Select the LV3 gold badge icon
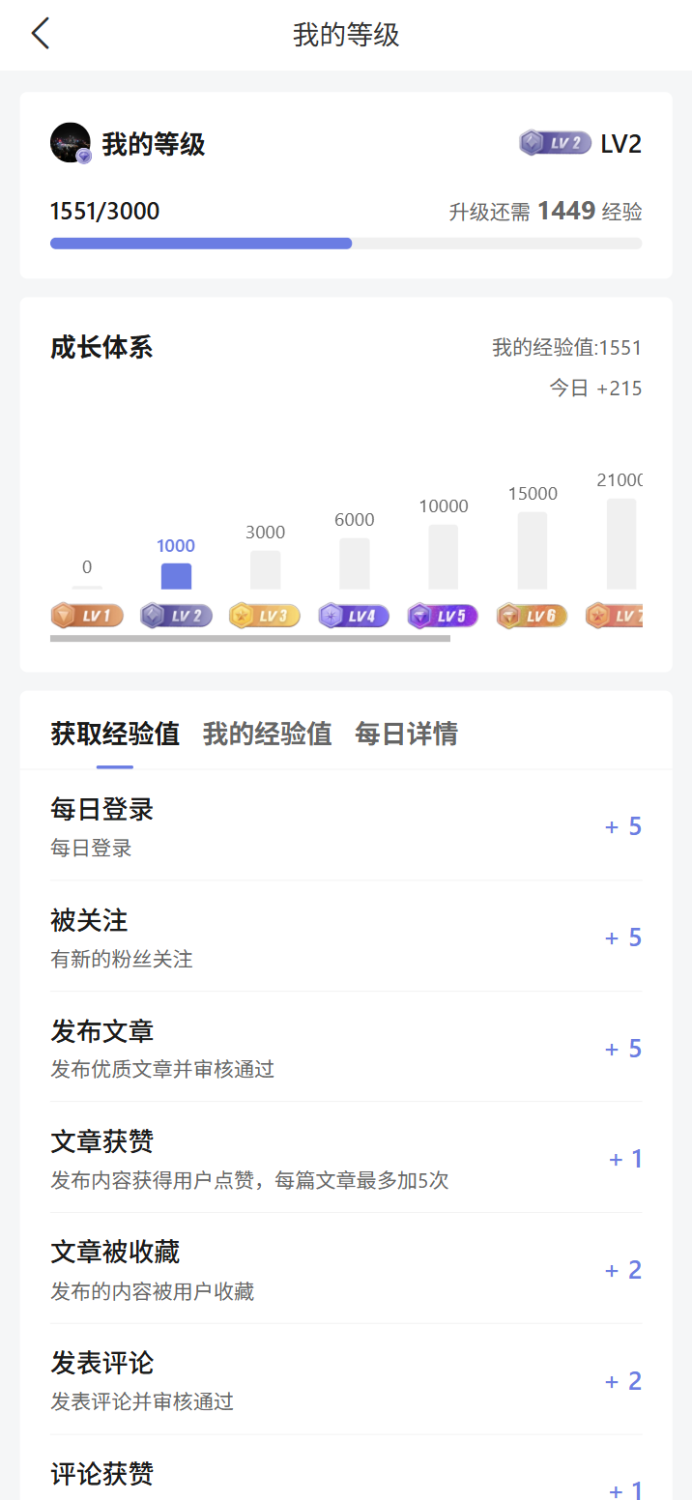Screen dimensions: 692x1500 (x=265, y=616)
